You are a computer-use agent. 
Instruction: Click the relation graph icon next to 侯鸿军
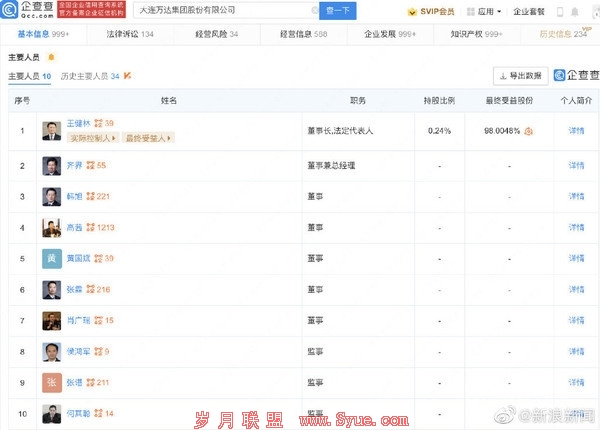pos(98,351)
